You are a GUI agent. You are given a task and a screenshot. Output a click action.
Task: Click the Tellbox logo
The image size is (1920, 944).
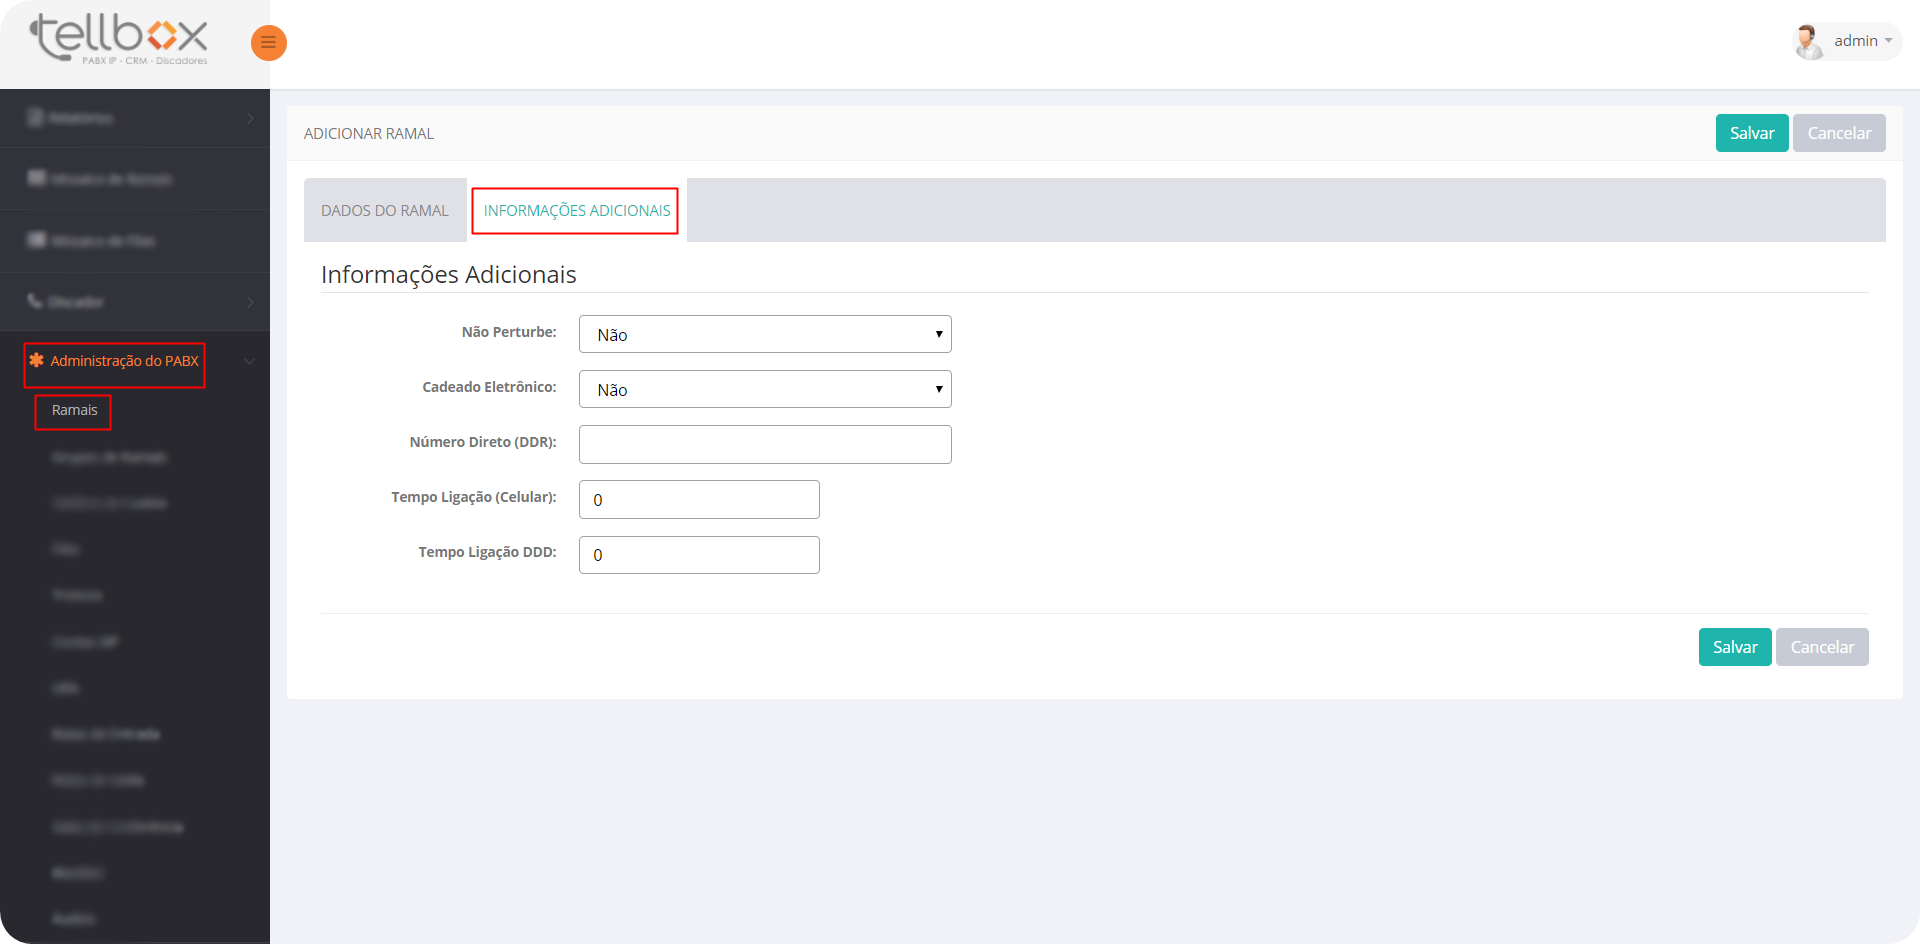click(120, 40)
